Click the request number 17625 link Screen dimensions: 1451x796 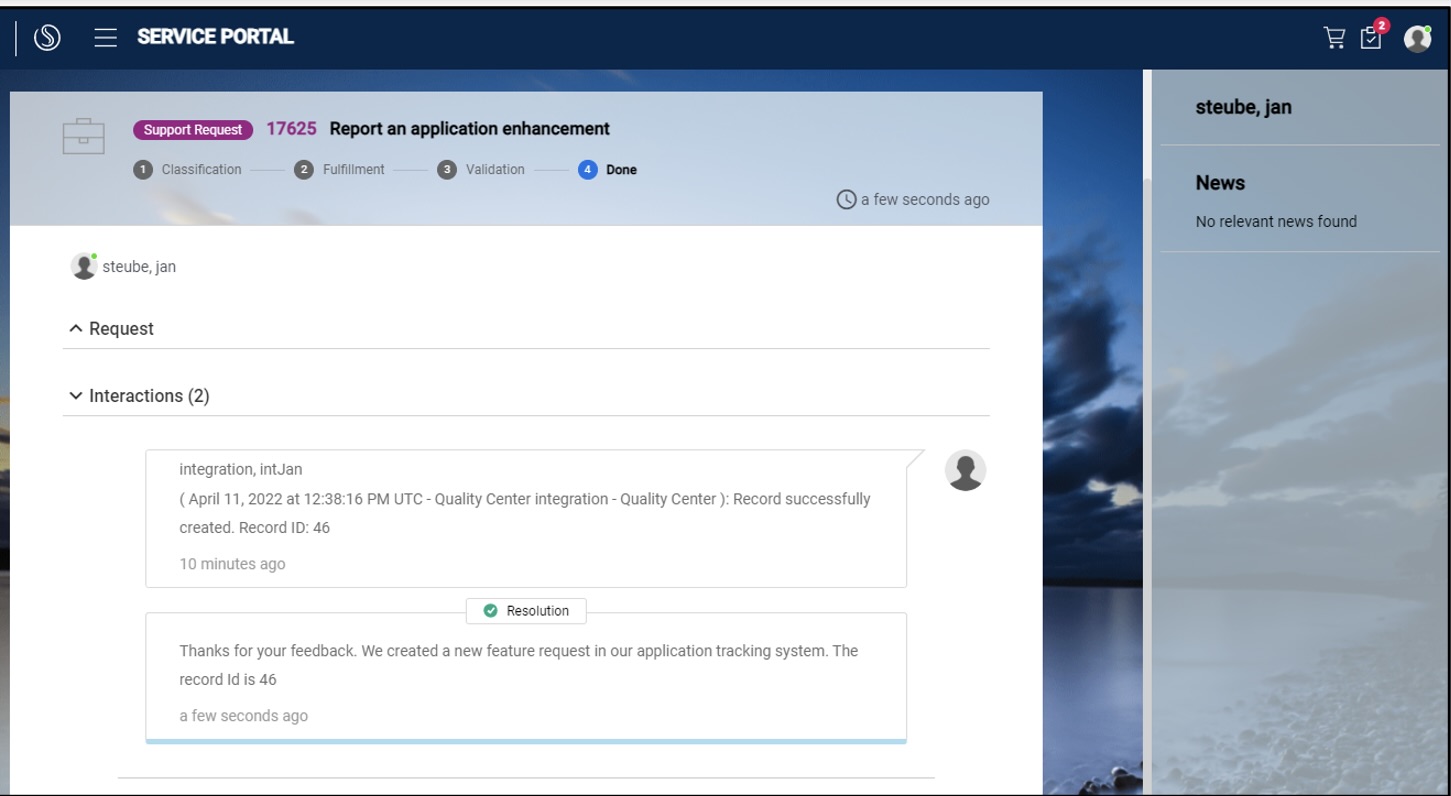[x=289, y=129]
